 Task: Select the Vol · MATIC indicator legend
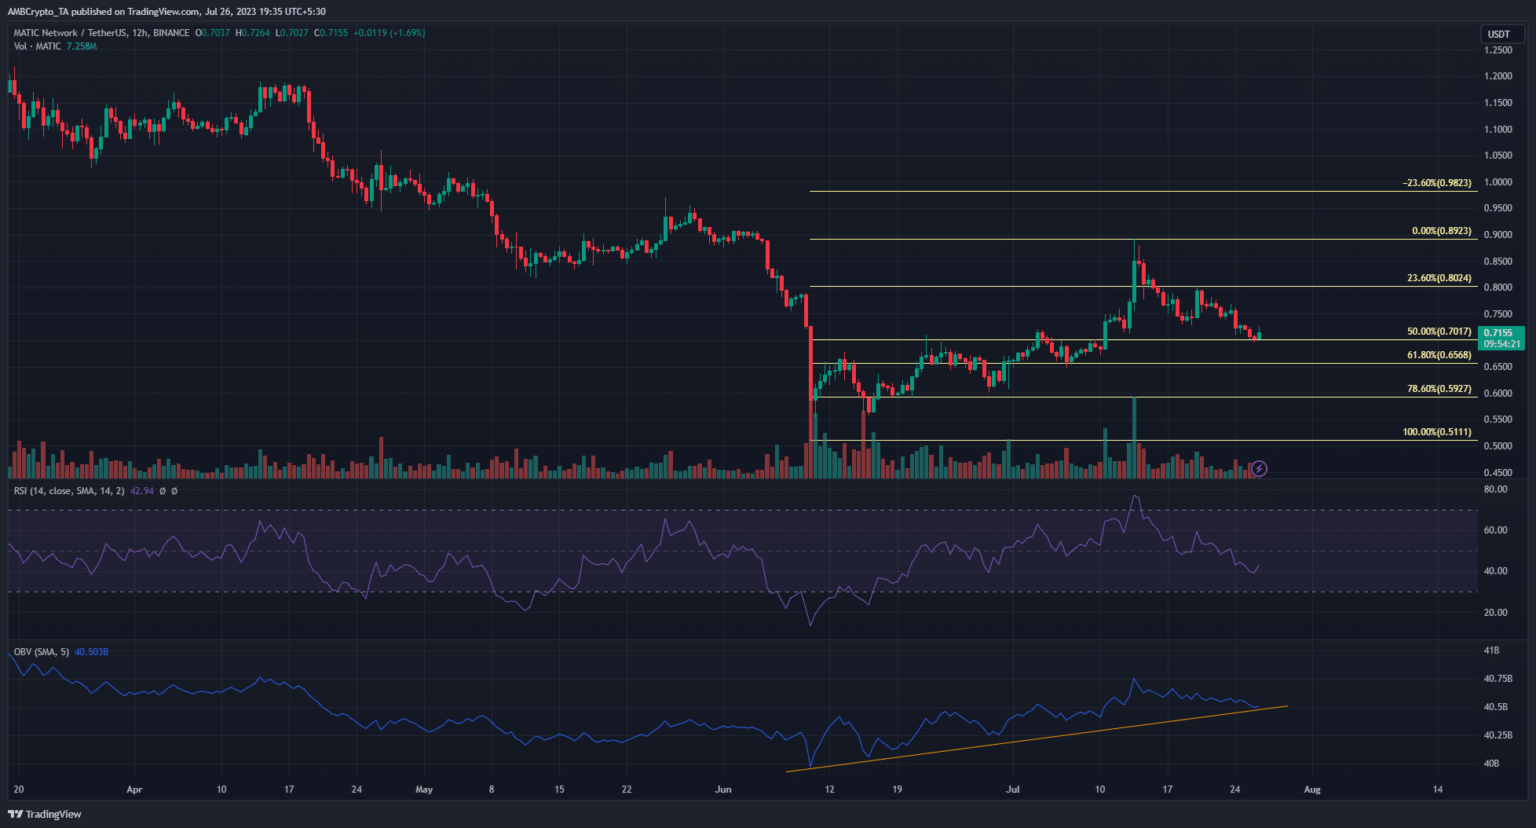click(x=37, y=47)
